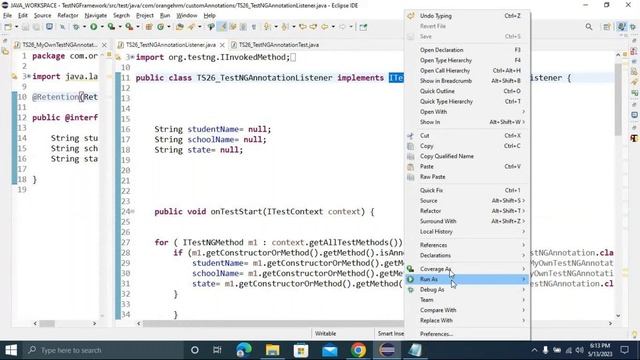The image size is (640, 360).
Task: Toggle Mark Occurrences highlighter icon
Action: [x=222, y=27]
